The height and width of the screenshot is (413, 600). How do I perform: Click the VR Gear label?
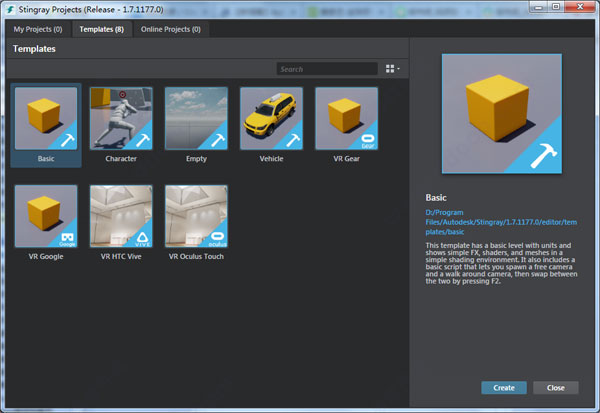pos(346,158)
